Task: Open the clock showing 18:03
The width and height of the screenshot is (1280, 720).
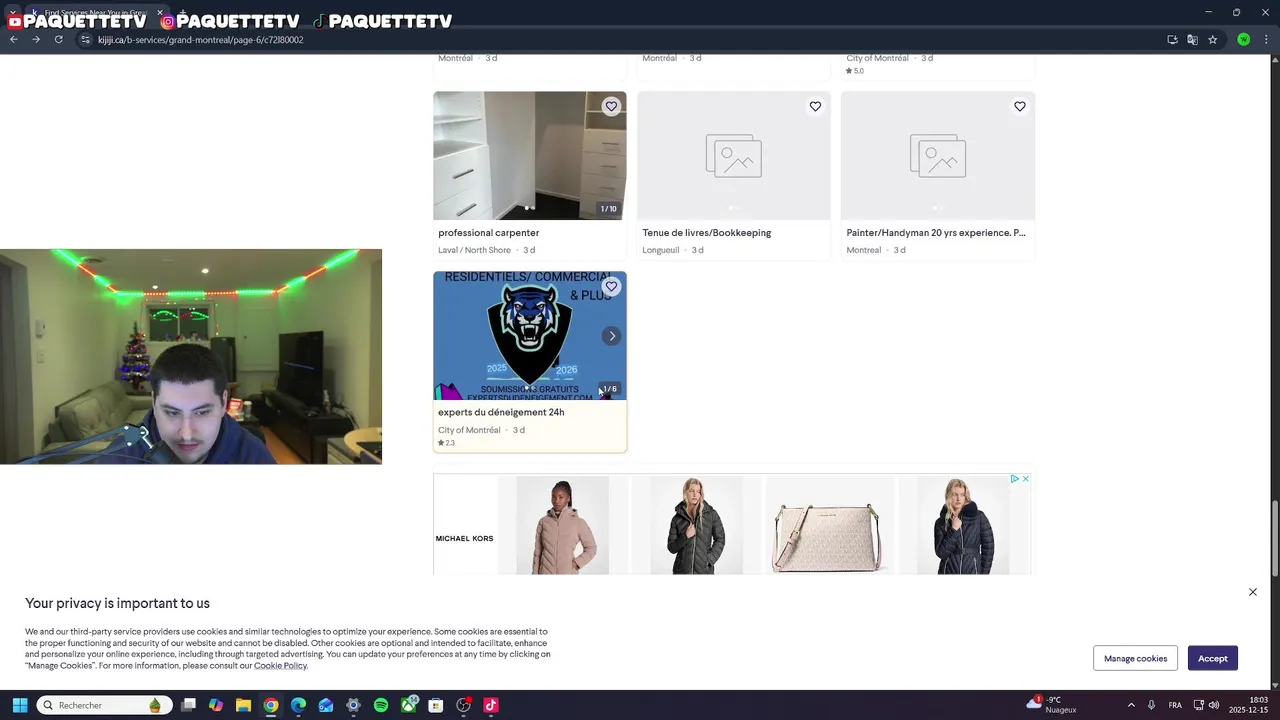Action: 1250,705
